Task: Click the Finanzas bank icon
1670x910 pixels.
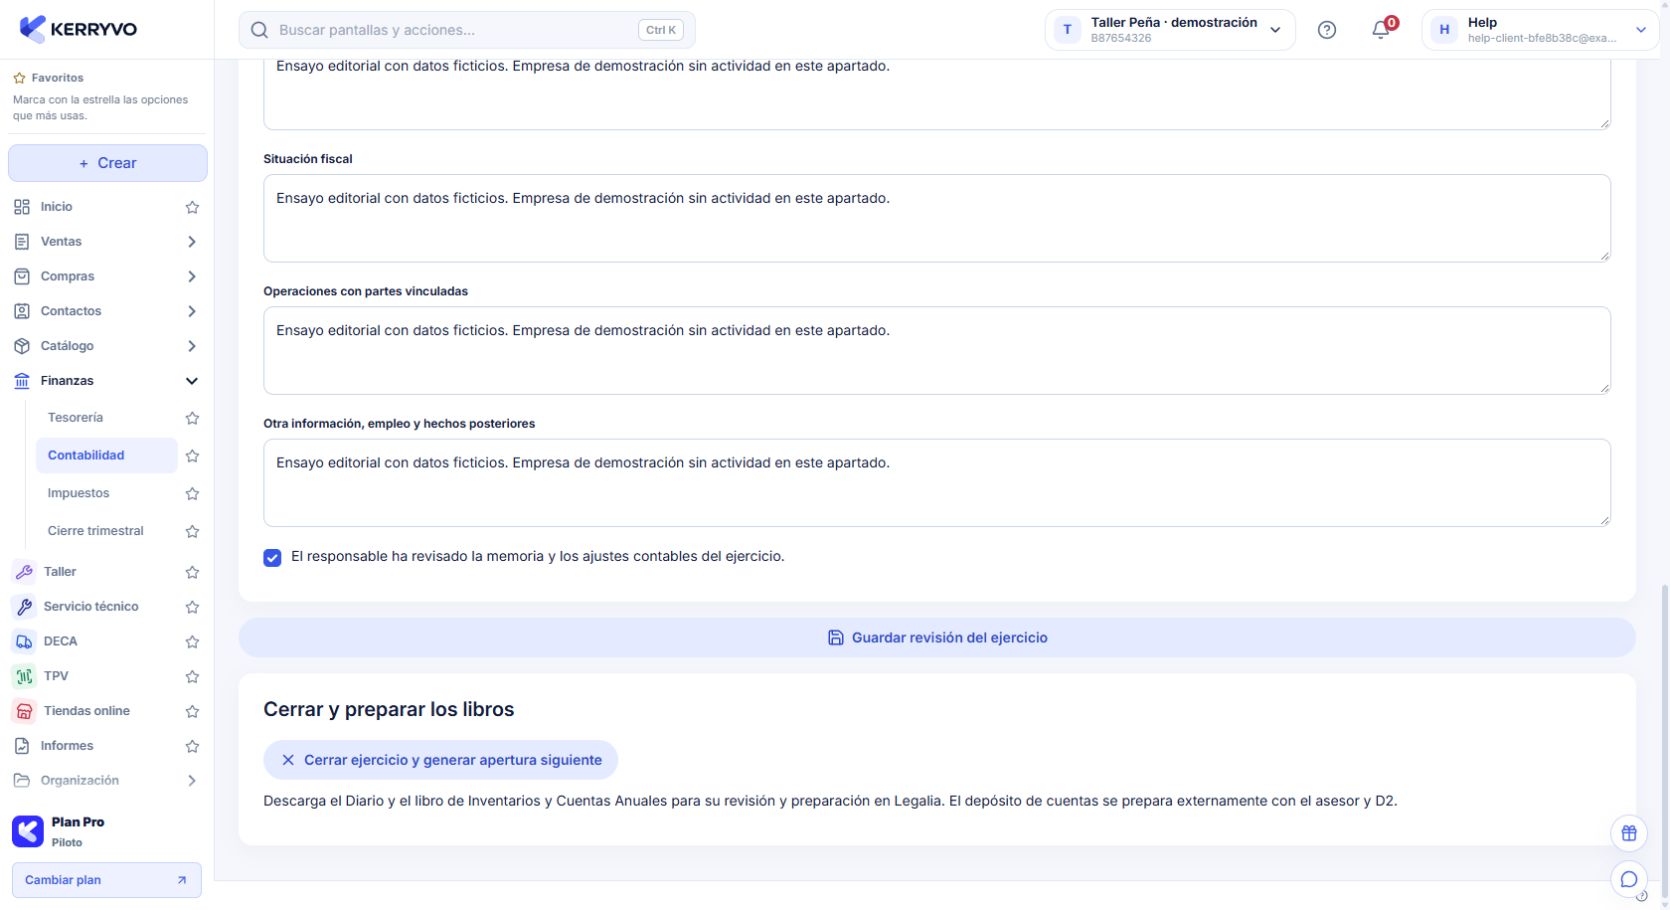Action: point(22,381)
